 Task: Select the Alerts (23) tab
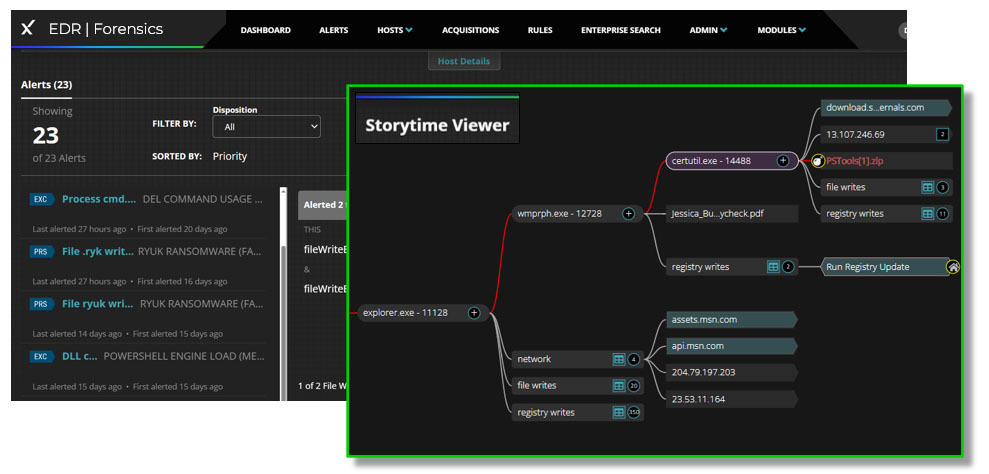pos(47,85)
